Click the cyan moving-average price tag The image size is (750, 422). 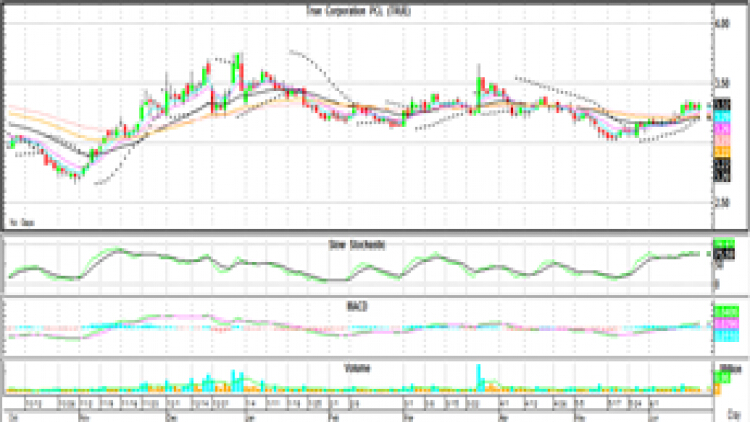[x=722, y=117]
